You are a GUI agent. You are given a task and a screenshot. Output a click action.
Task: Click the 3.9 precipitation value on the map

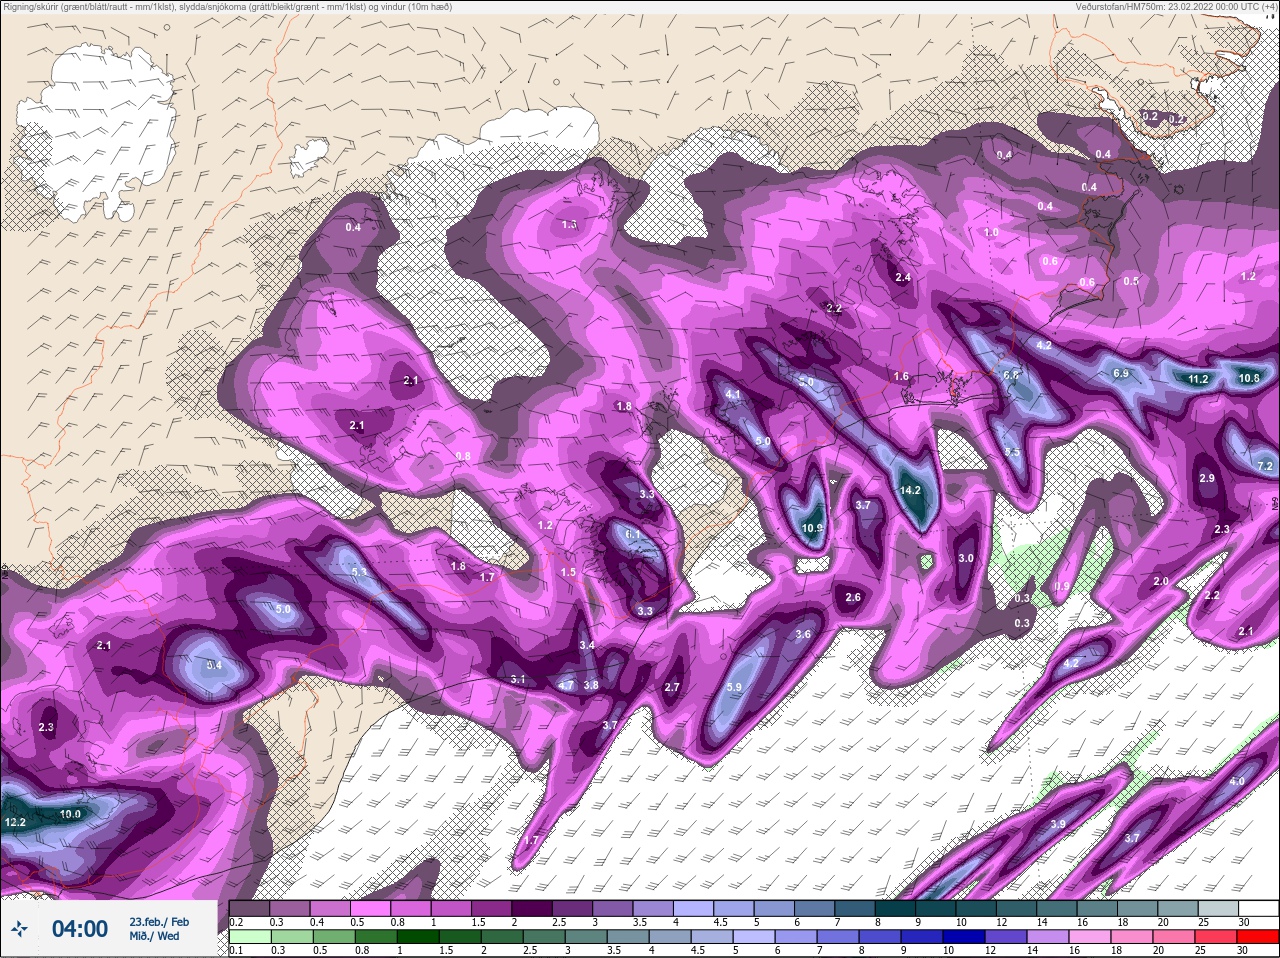pos(1058,824)
